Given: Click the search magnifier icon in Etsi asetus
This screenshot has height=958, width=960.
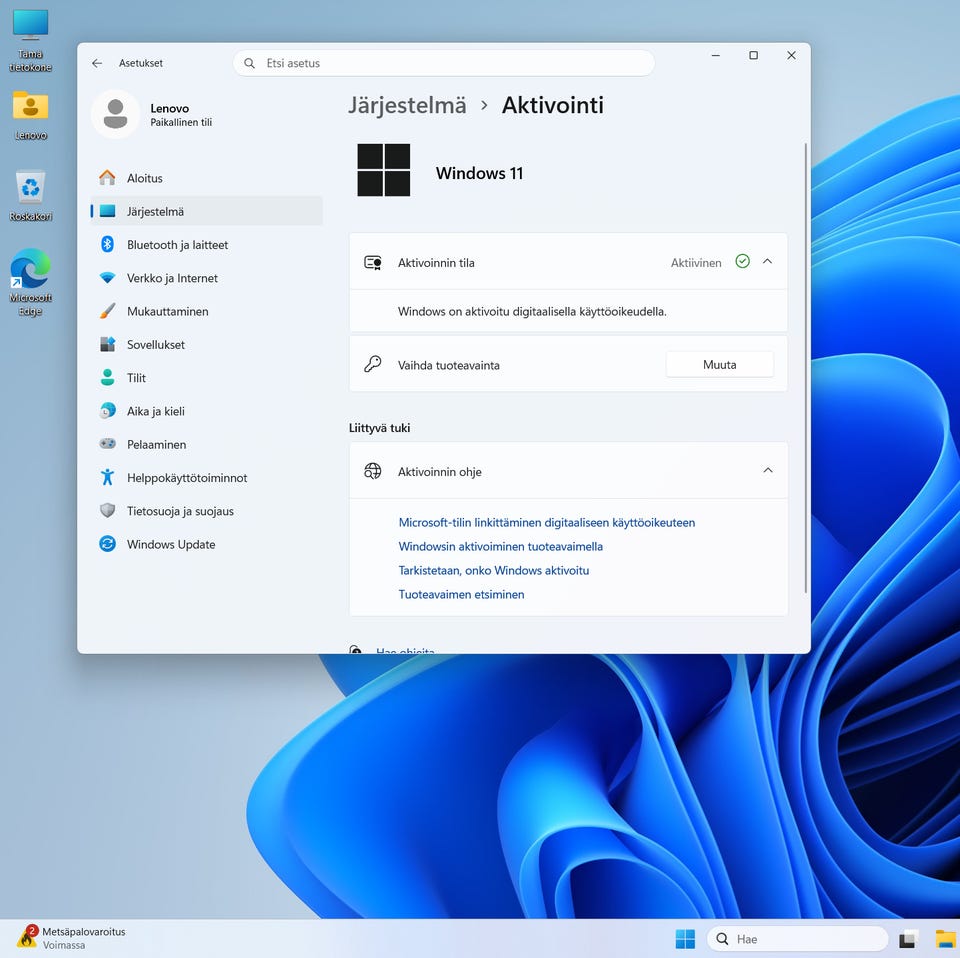Looking at the screenshot, I should click(x=249, y=63).
